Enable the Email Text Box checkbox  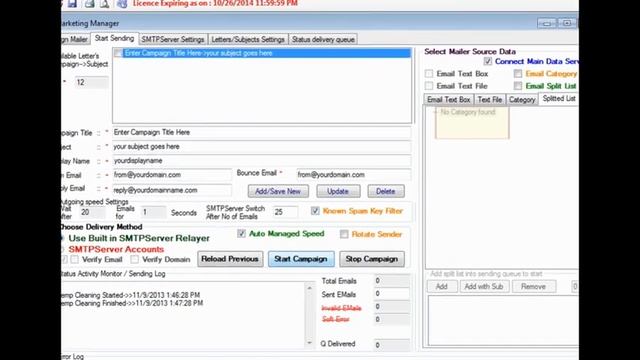pos(429,74)
